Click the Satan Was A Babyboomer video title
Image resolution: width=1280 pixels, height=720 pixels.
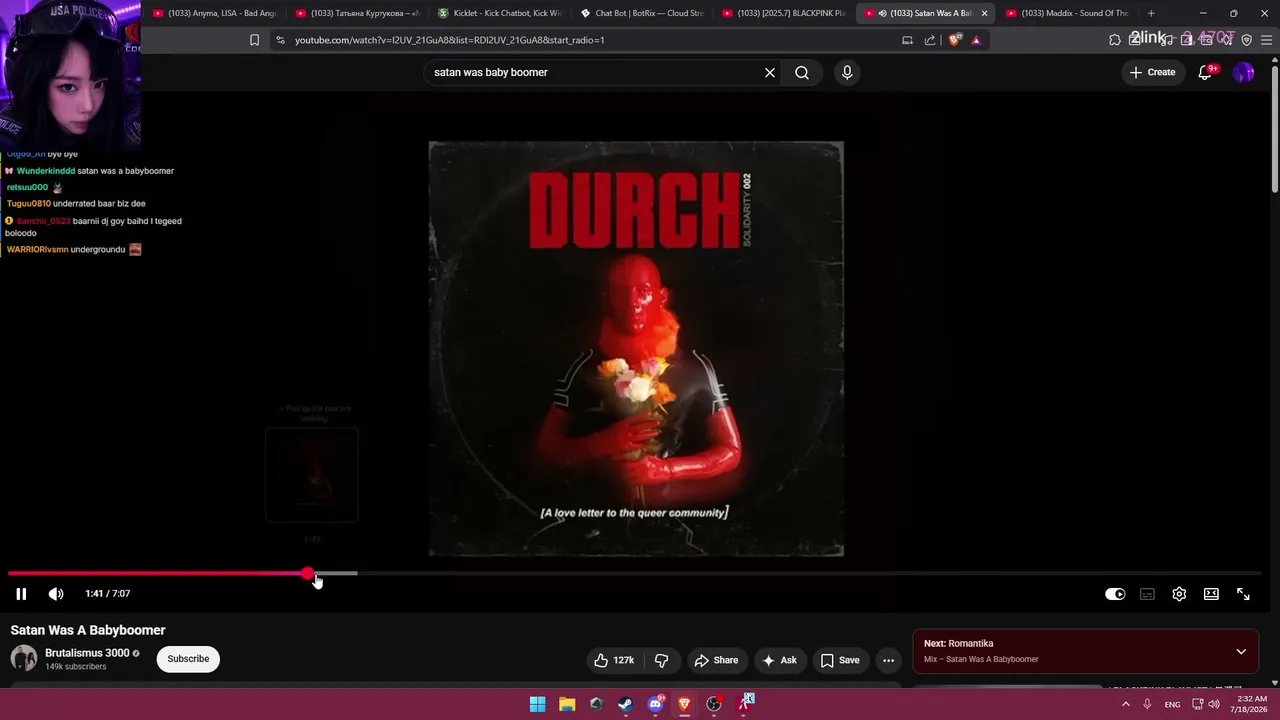pos(88,630)
